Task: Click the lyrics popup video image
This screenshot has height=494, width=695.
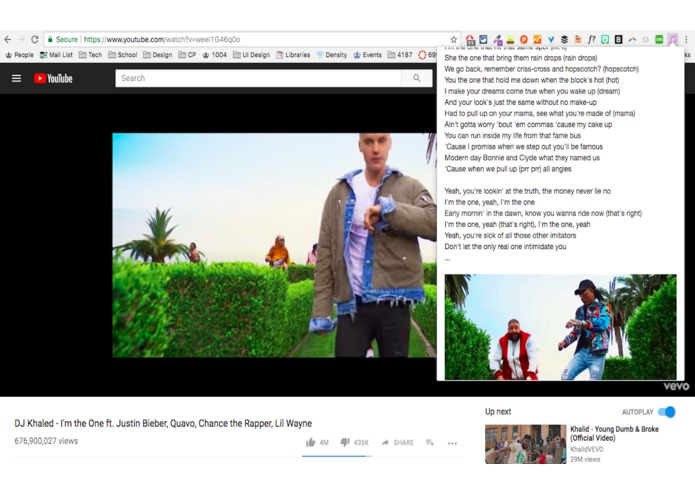Action: pyautogui.click(x=560, y=327)
